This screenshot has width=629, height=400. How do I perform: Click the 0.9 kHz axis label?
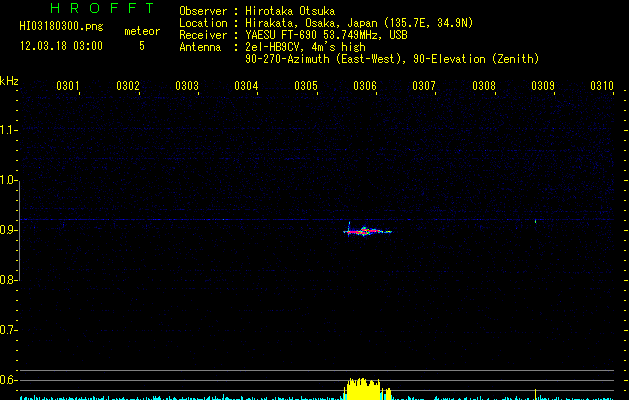8,230
